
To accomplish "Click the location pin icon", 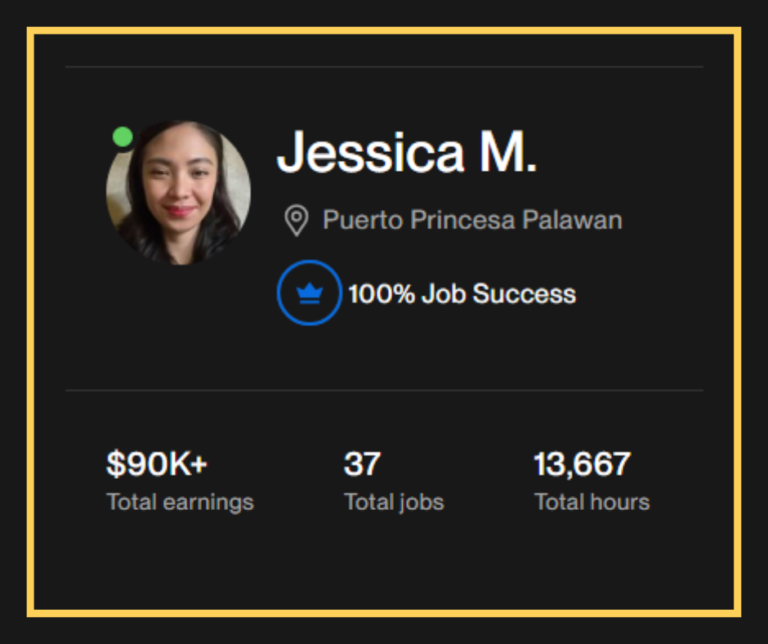I will [296, 221].
